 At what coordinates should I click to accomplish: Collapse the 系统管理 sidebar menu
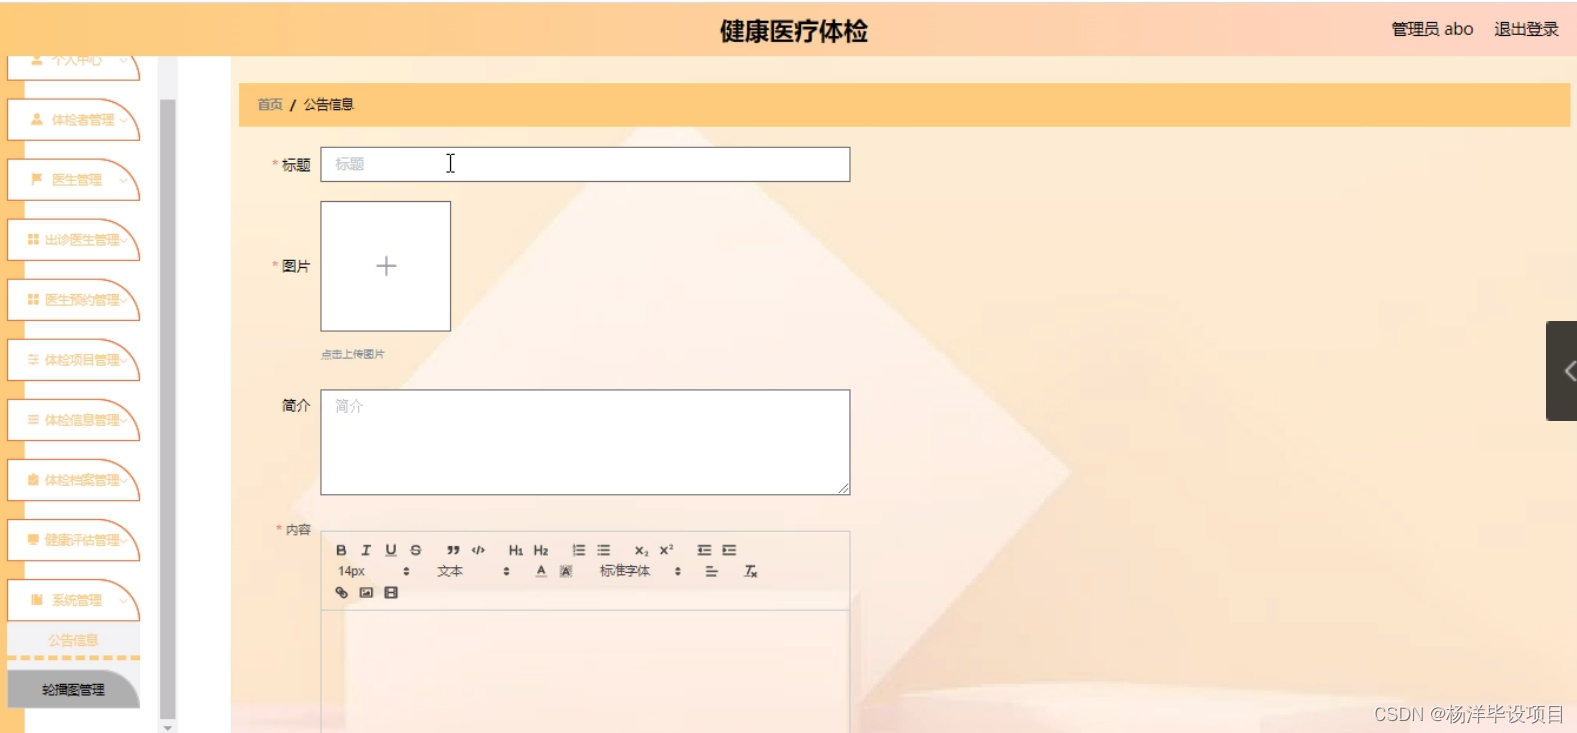[x=73, y=600]
